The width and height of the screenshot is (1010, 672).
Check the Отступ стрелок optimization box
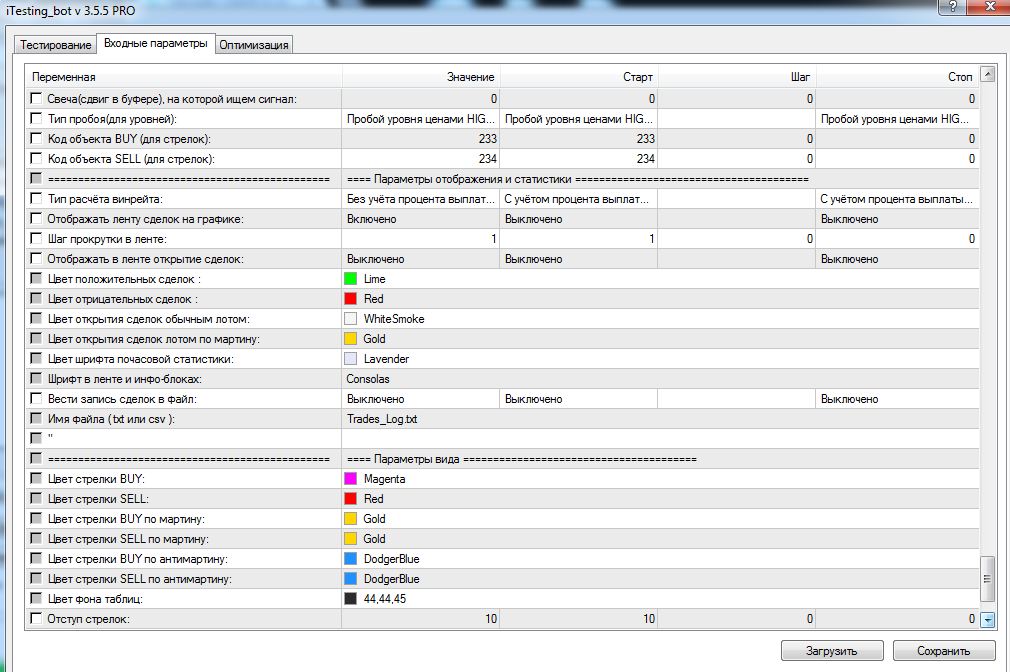37,619
